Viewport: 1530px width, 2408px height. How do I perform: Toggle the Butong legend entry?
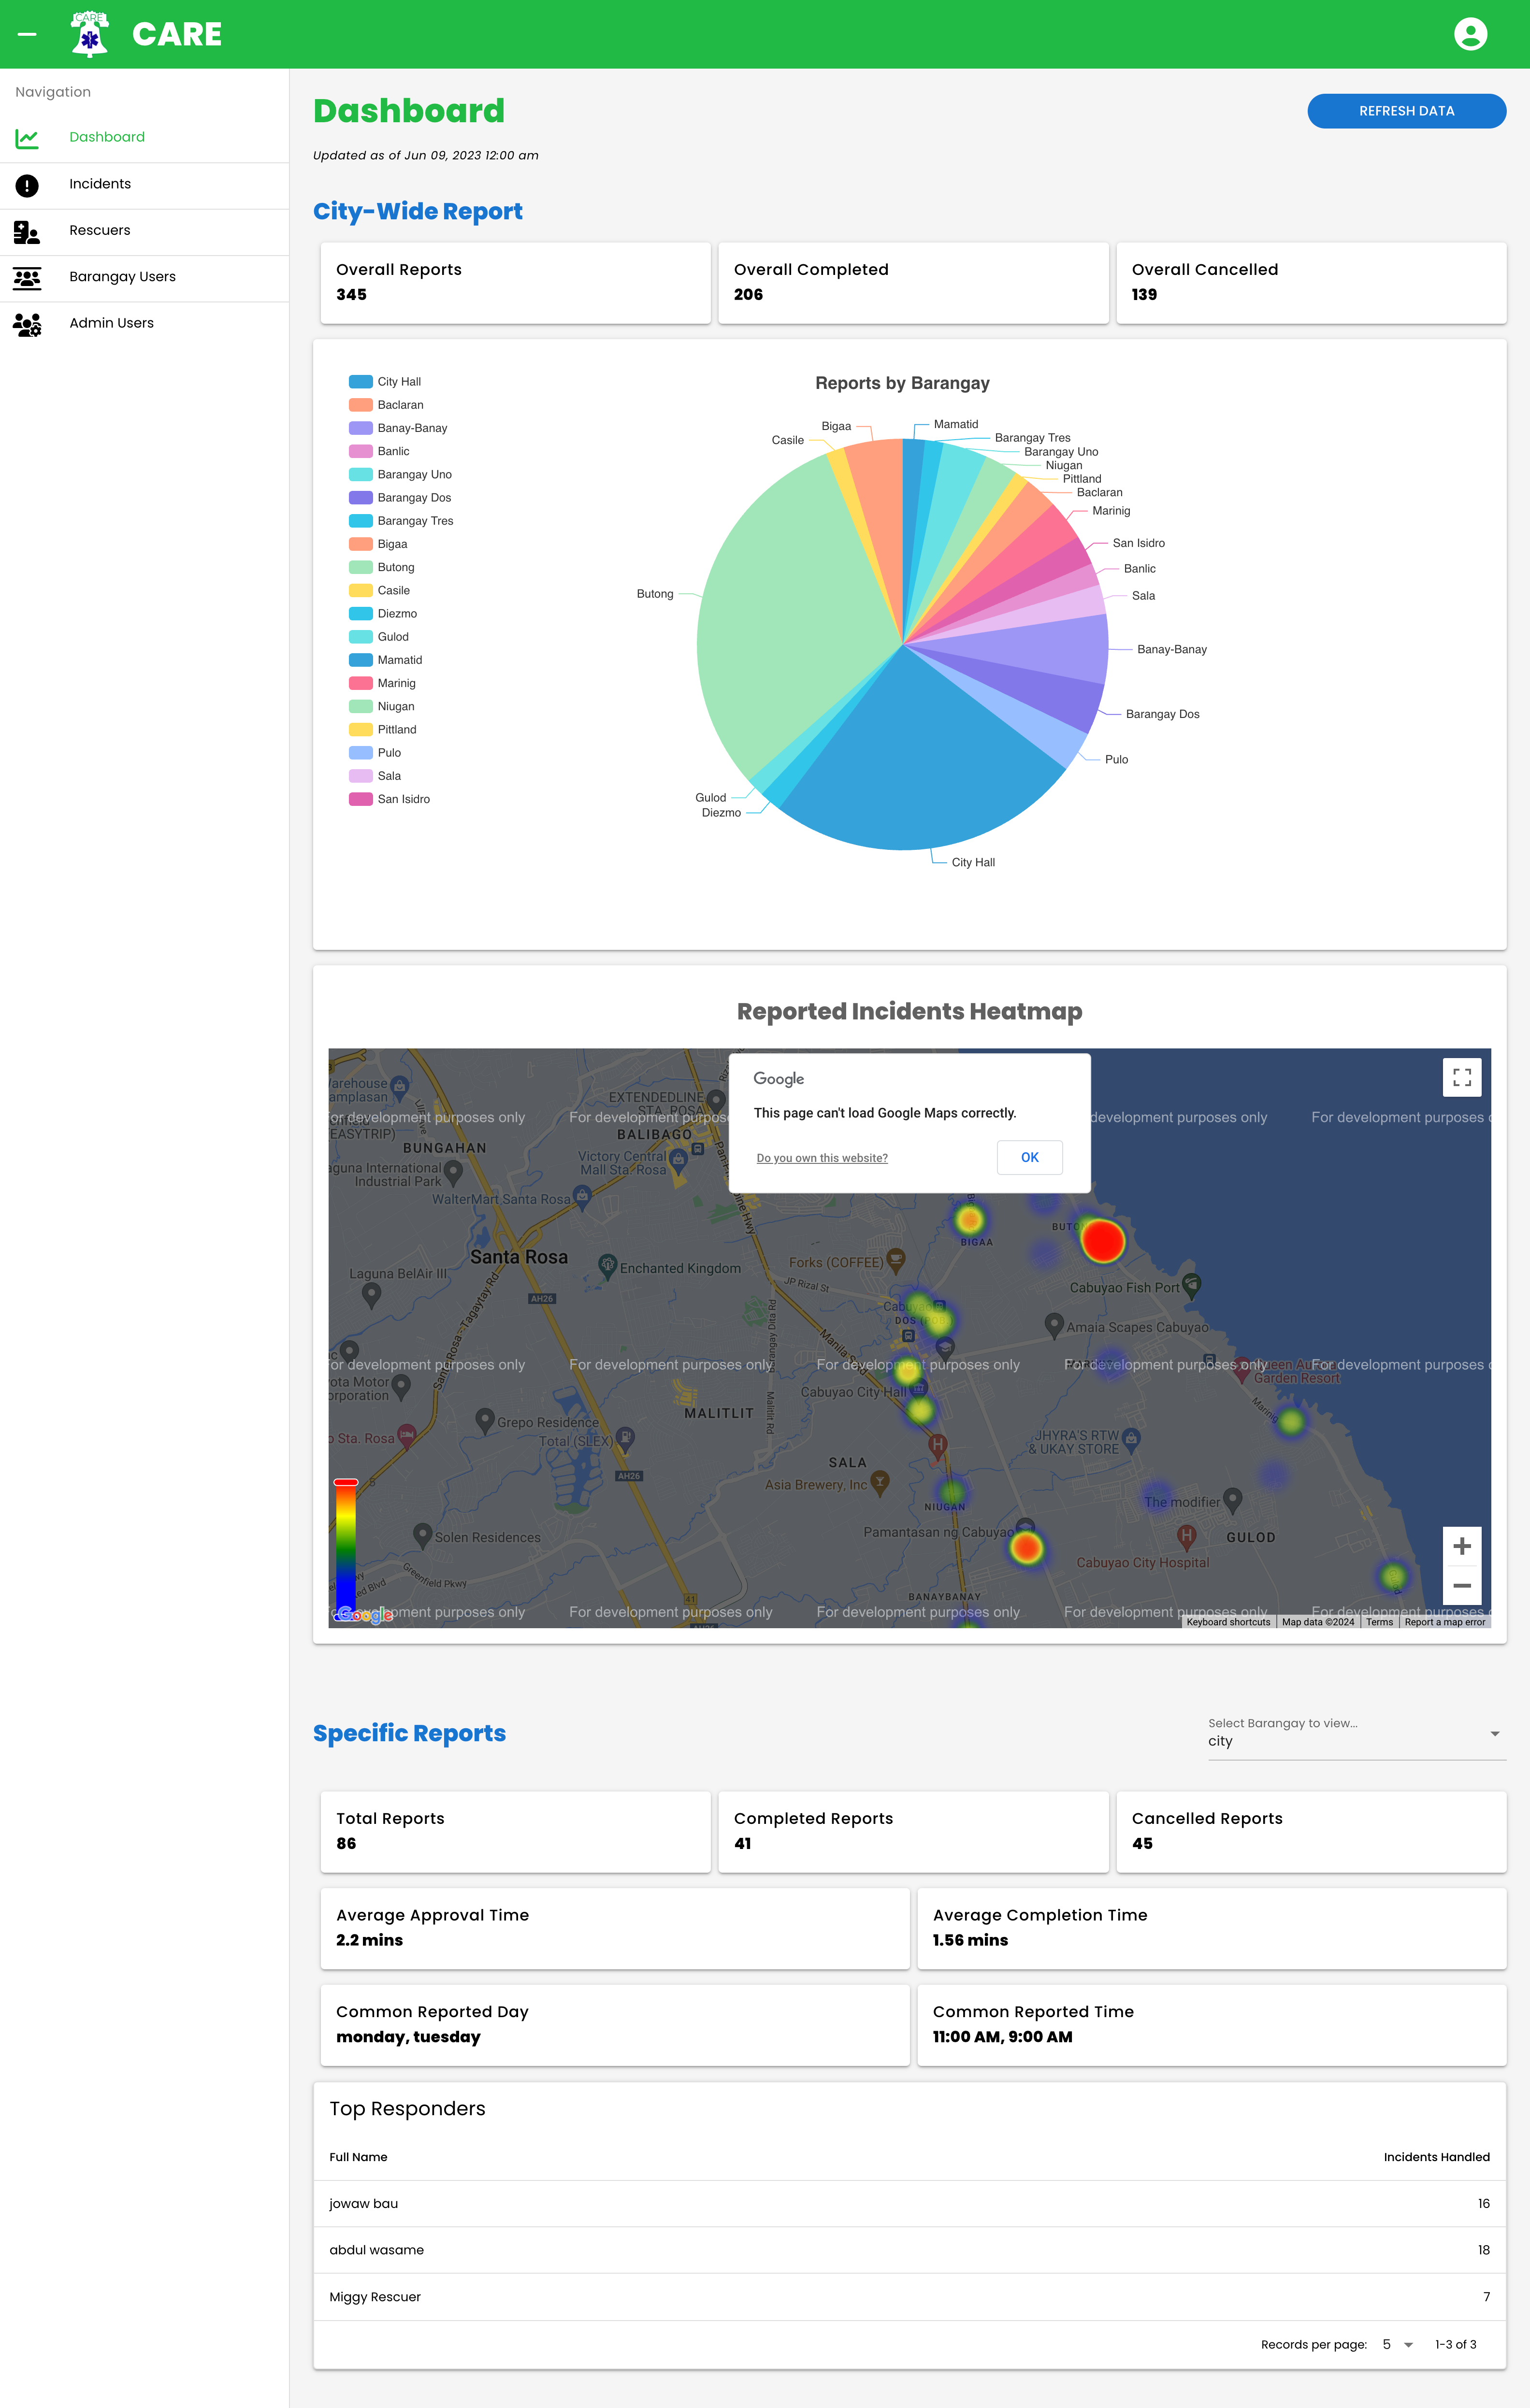395,567
